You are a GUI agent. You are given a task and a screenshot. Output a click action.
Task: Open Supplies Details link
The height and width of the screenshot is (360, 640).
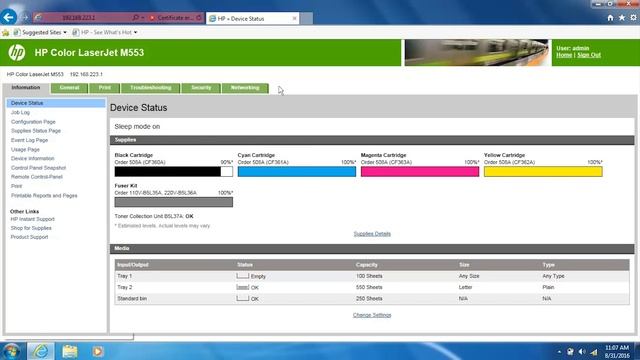pos(372,234)
